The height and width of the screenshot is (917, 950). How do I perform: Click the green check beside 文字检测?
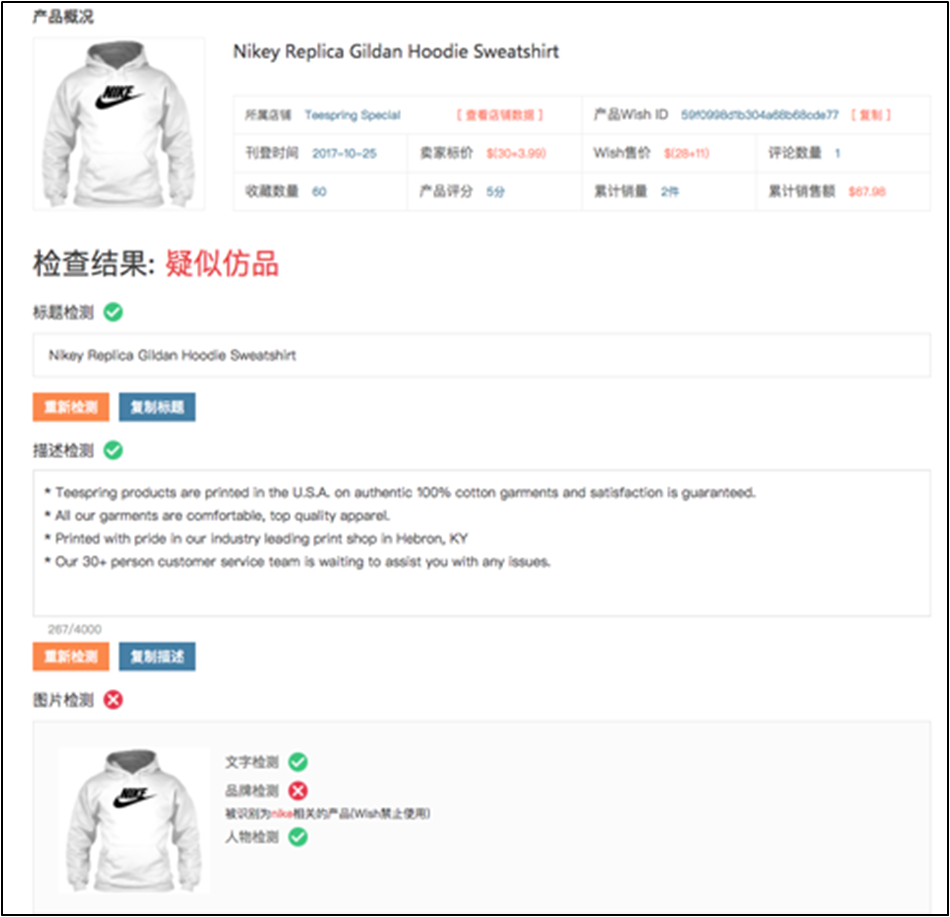(x=297, y=763)
